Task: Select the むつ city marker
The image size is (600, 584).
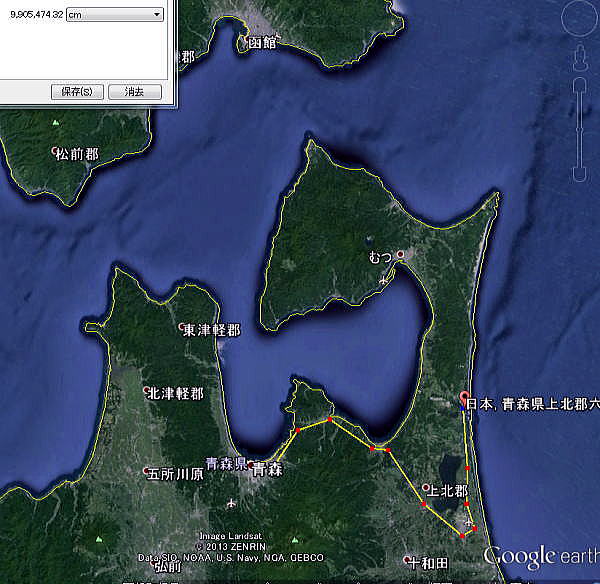Action: pos(400,255)
